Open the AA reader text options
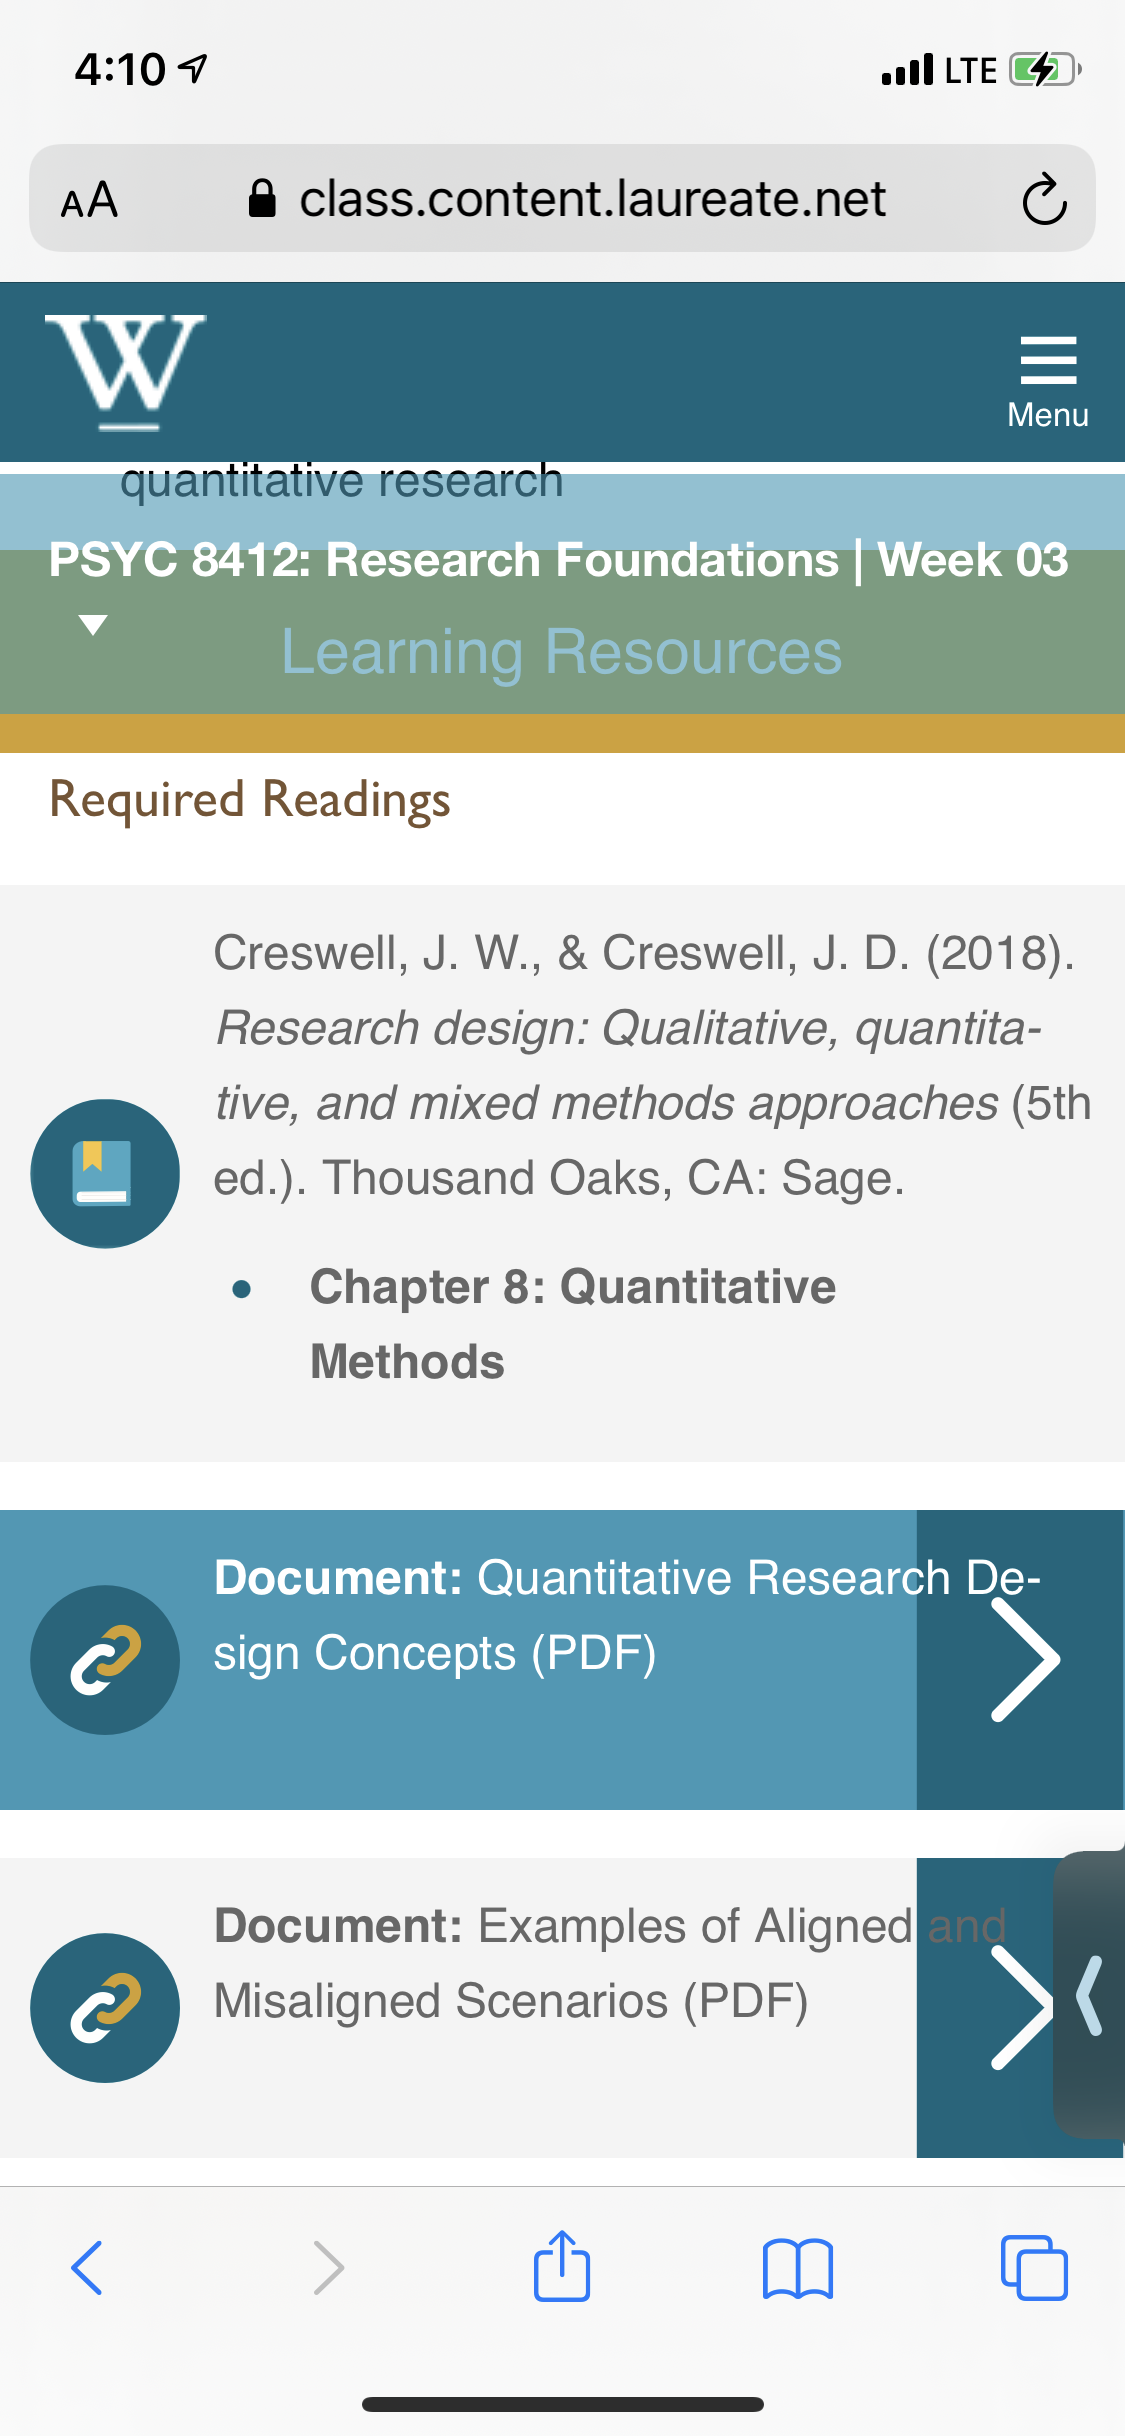Screen dimensions: 1125x2436 (x=90, y=200)
